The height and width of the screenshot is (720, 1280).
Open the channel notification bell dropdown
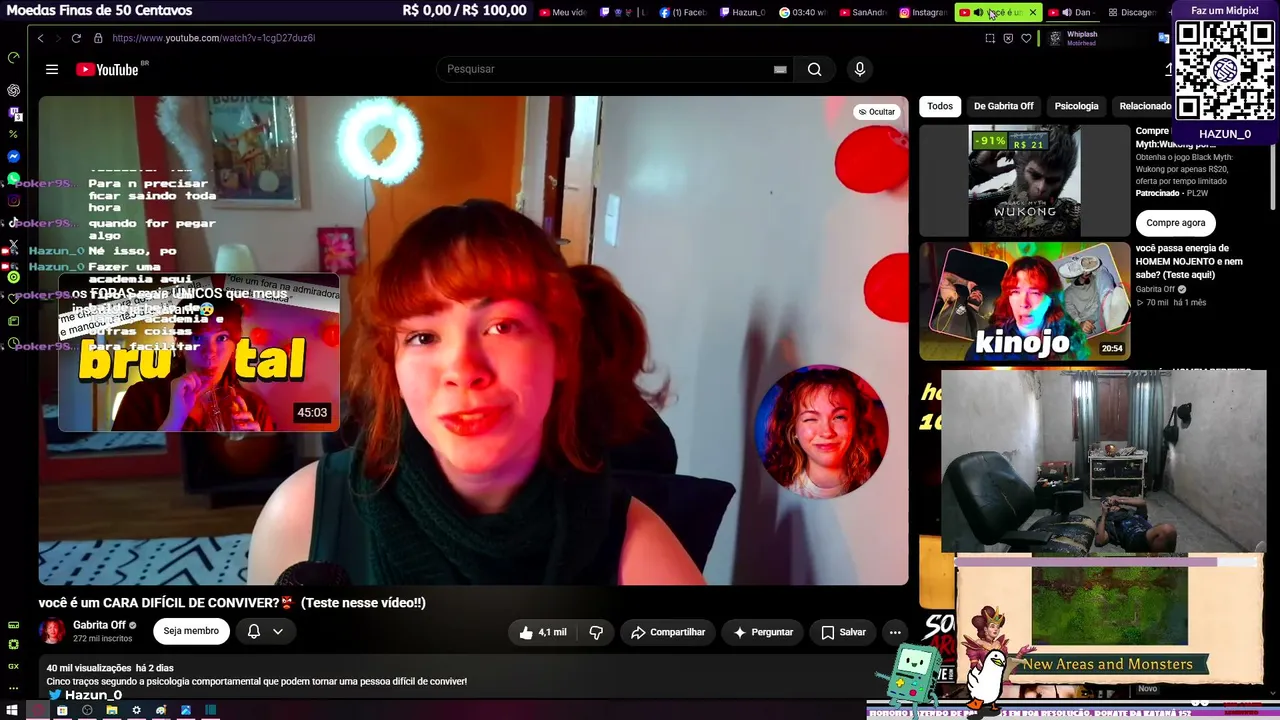pyautogui.click(x=265, y=632)
